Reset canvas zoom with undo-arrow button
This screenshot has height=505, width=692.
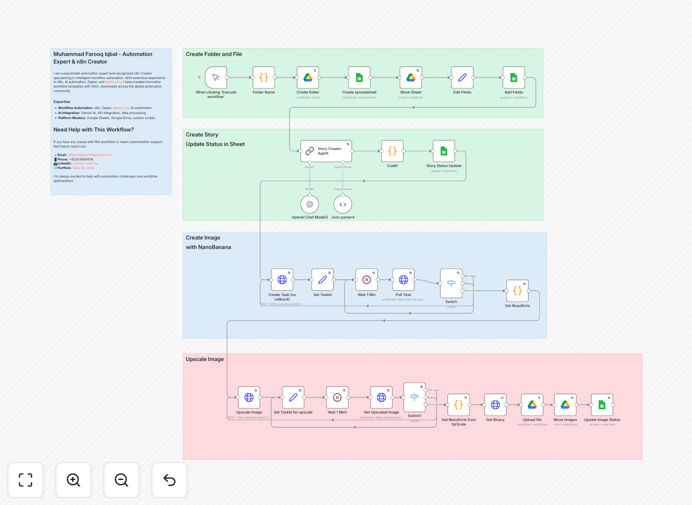pyautogui.click(x=169, y=480)
